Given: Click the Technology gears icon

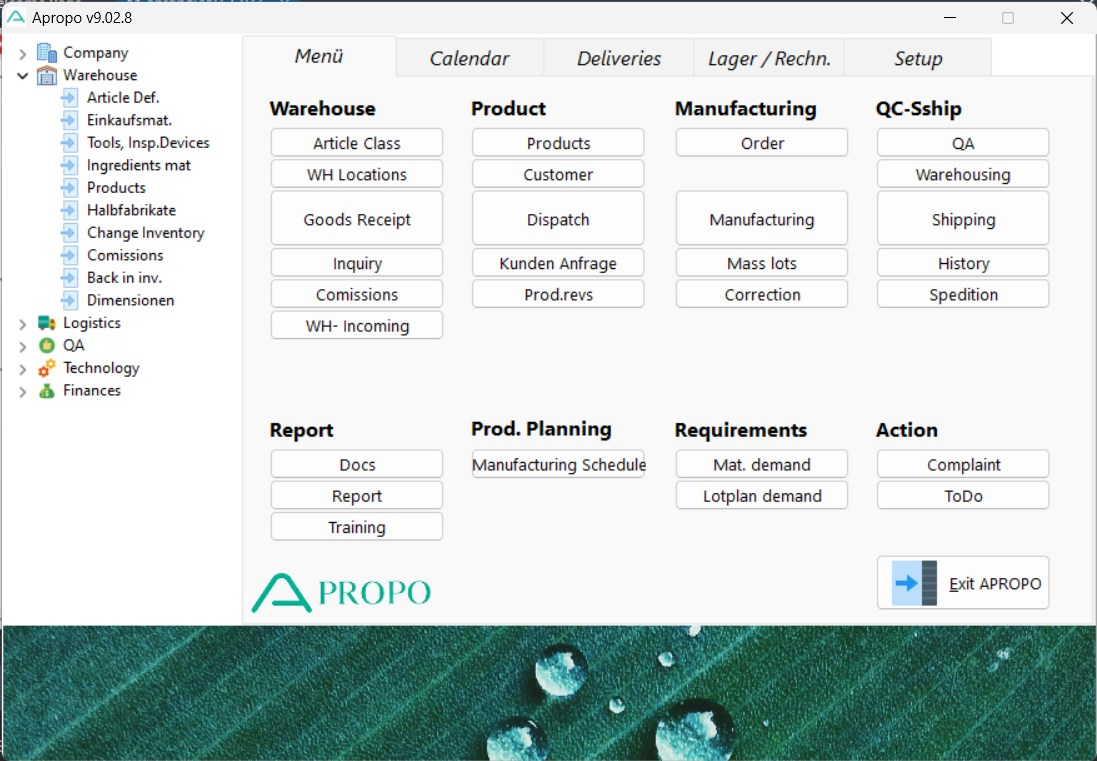Looking at the screenshot, I should click(x=47, y=368).
